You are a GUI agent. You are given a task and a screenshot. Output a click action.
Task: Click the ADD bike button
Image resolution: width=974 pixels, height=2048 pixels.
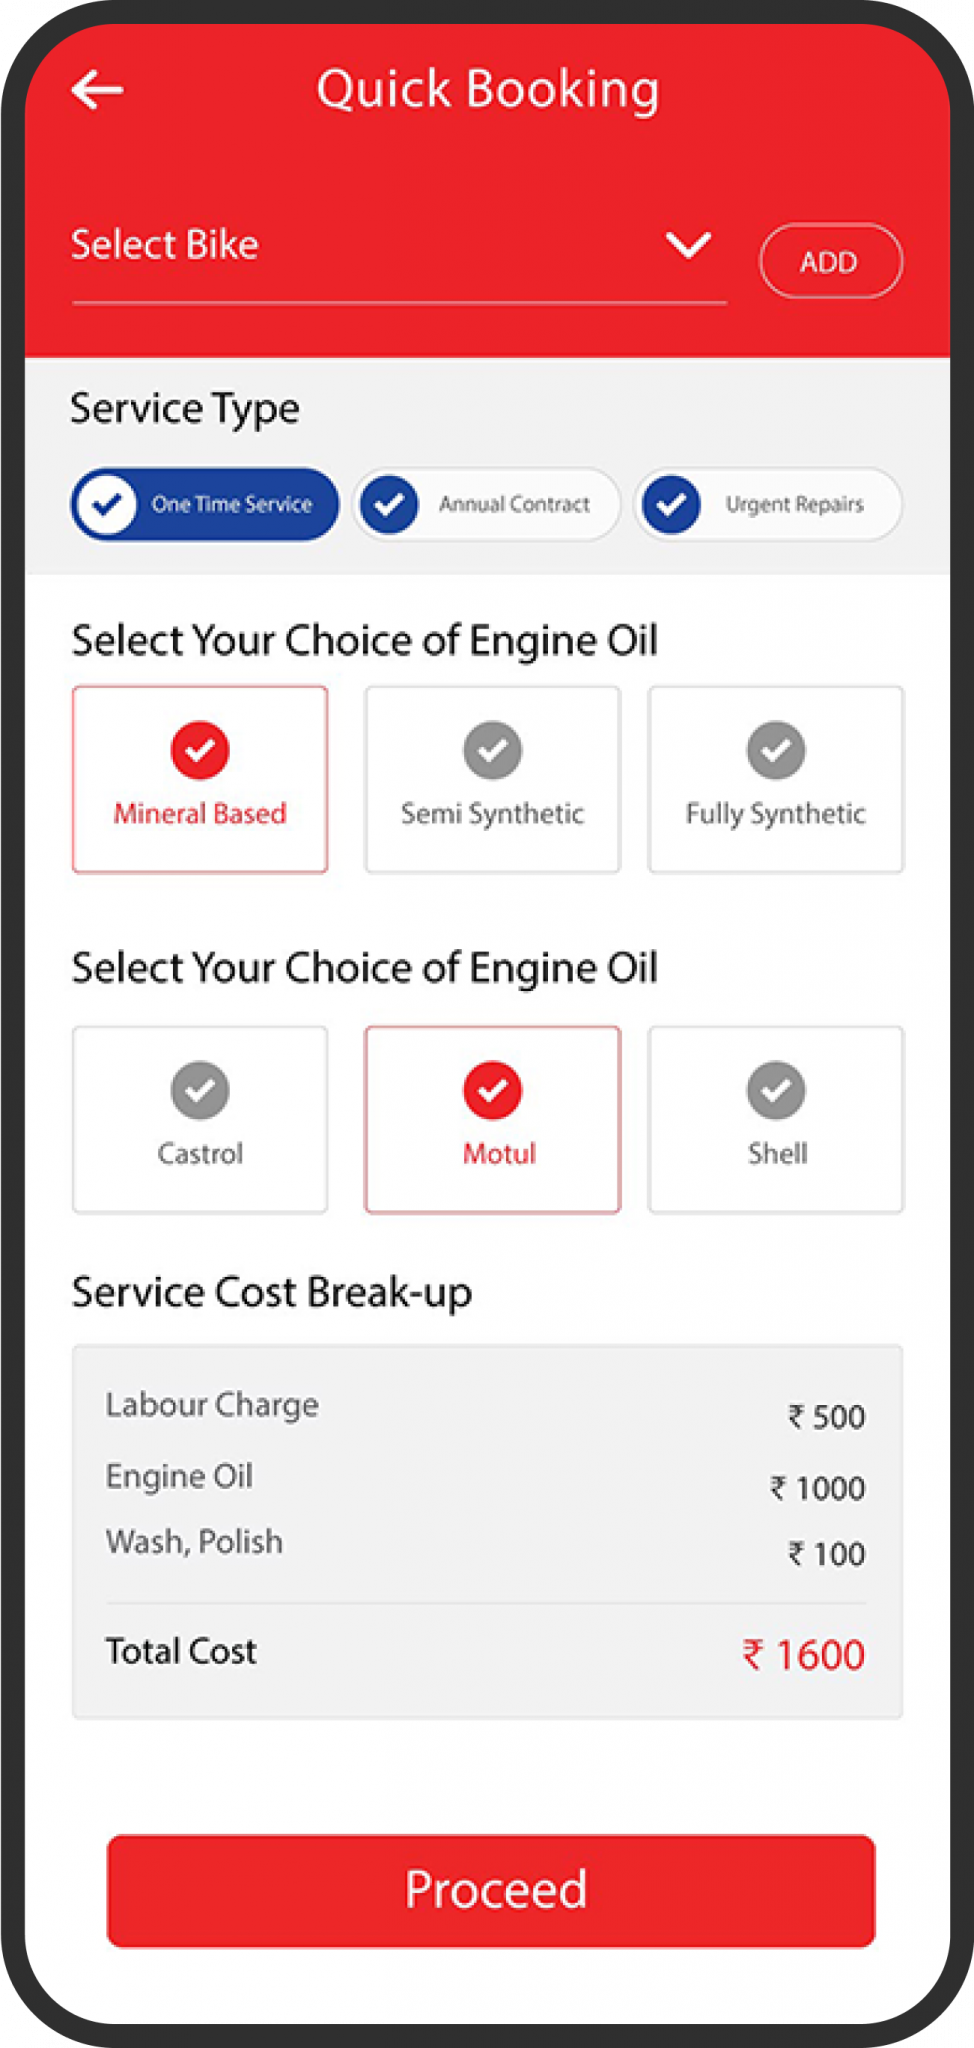831,261
